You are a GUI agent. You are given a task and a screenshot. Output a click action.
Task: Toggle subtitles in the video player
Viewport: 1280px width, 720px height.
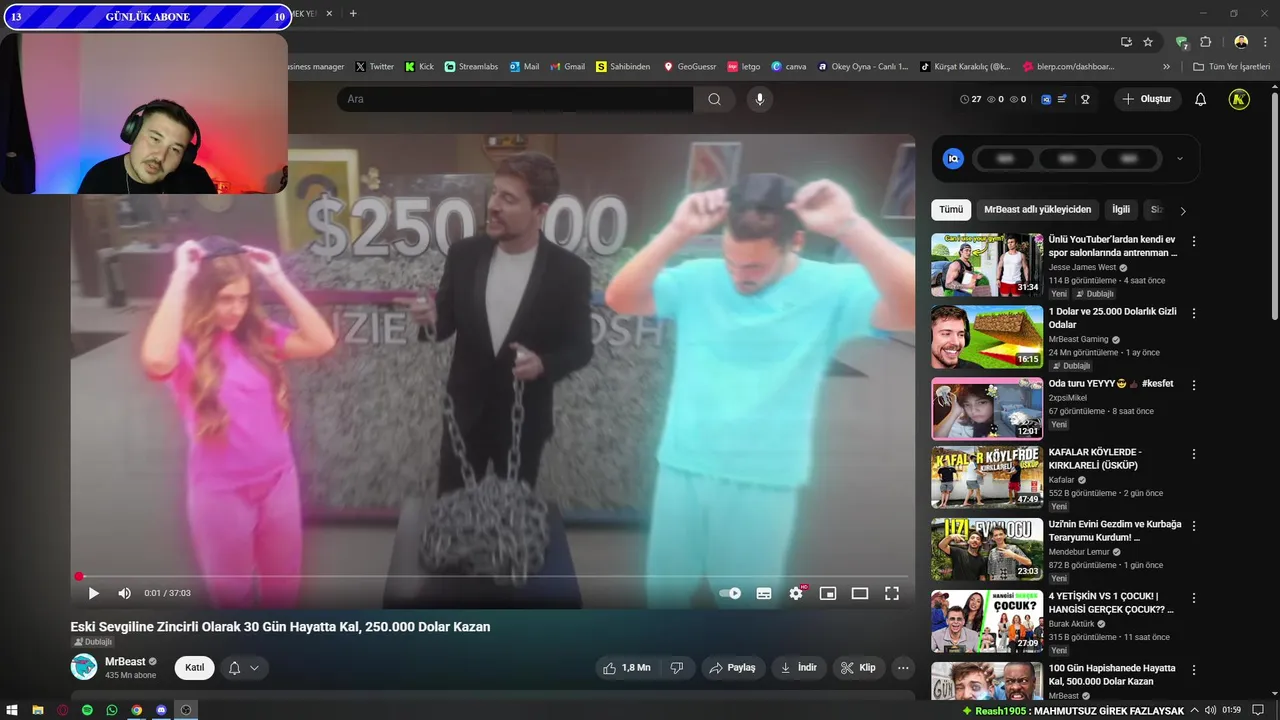[764, 593]
